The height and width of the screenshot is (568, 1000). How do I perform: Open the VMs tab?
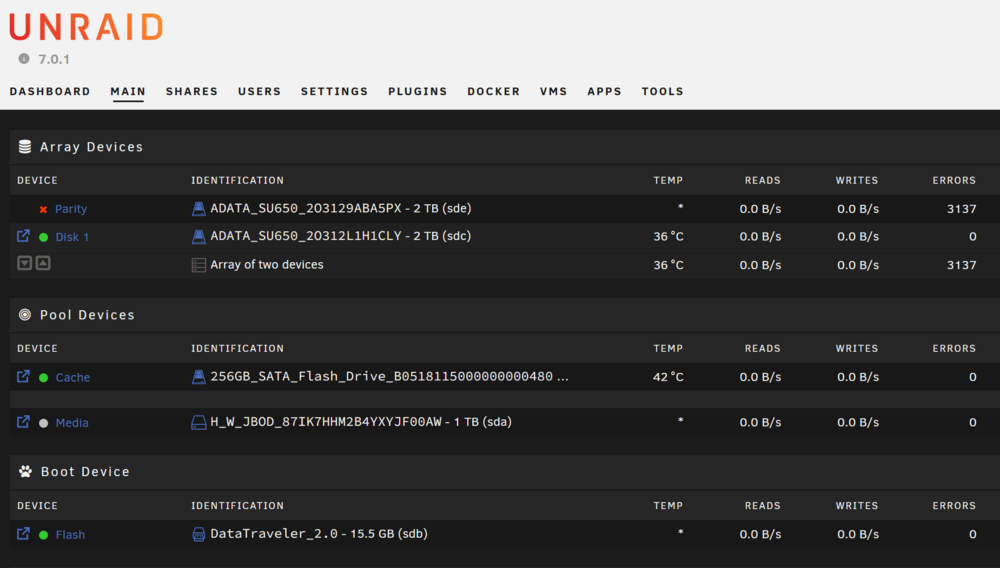pyautogui.click(x=554, y=91)
